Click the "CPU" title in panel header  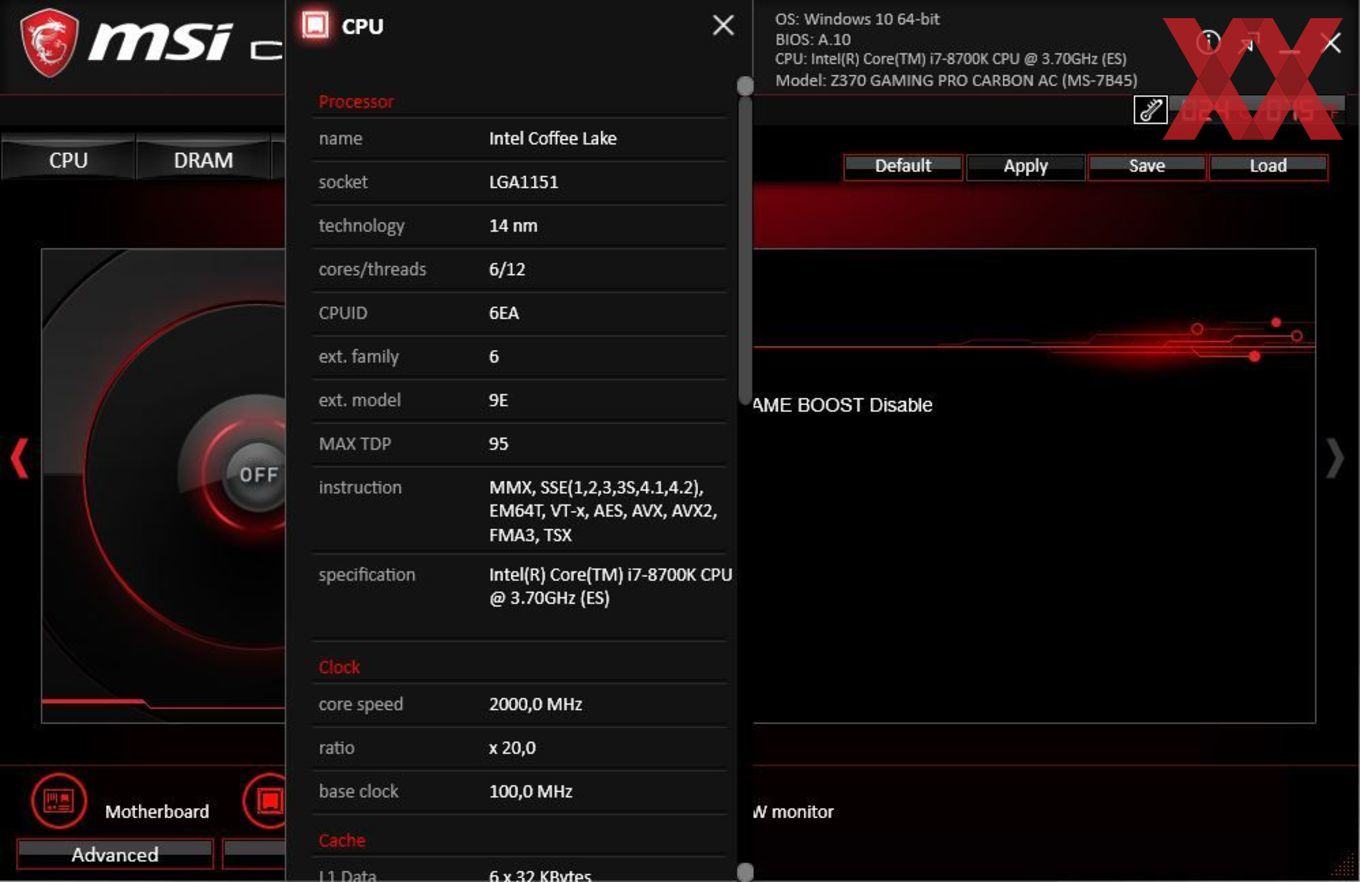coord(362,26)
